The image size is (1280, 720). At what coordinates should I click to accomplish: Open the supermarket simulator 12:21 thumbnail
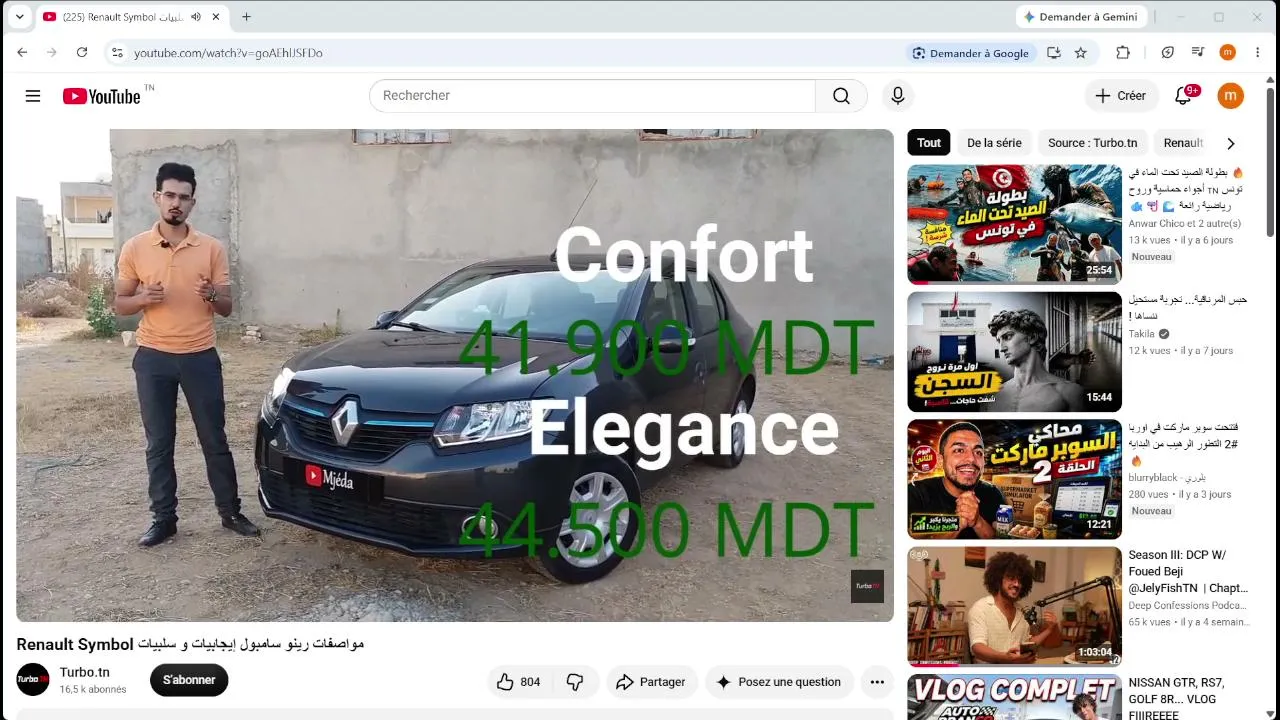coord(1014,479)
